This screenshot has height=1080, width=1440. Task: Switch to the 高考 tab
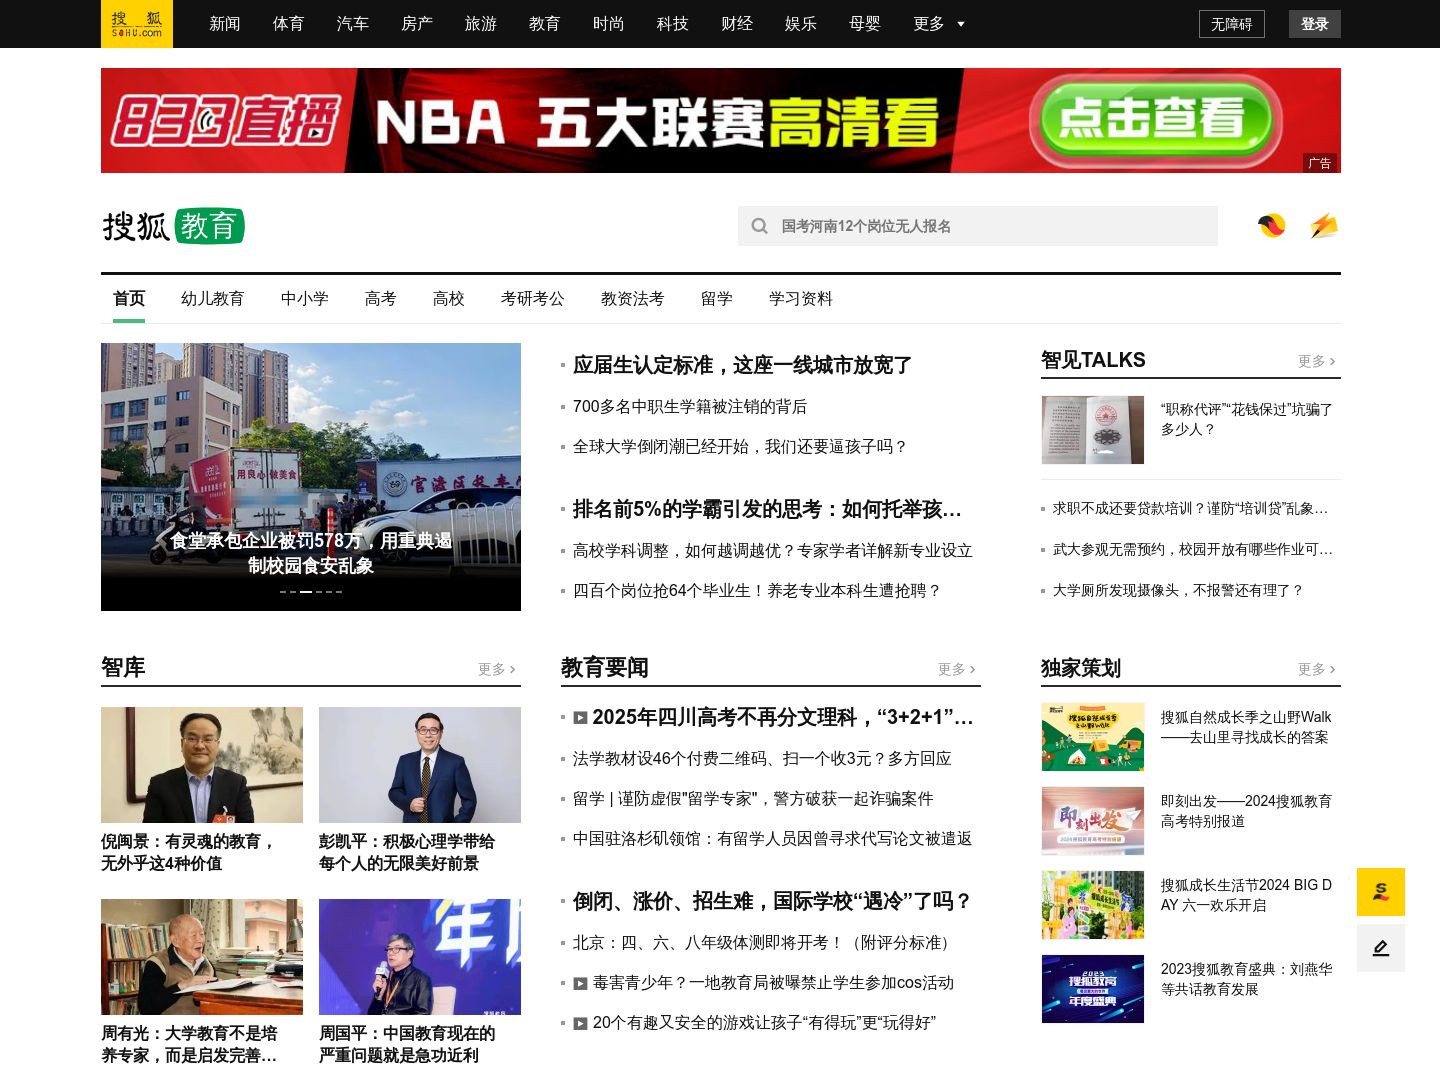coord(380,299)
